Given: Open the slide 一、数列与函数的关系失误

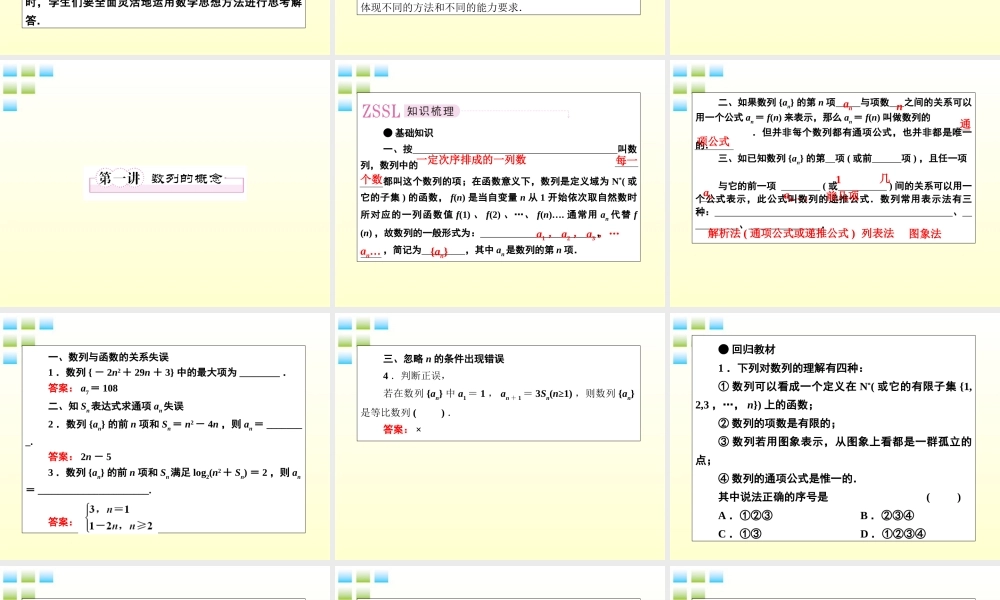Looking at the screenshot, I should click(165, 436).
